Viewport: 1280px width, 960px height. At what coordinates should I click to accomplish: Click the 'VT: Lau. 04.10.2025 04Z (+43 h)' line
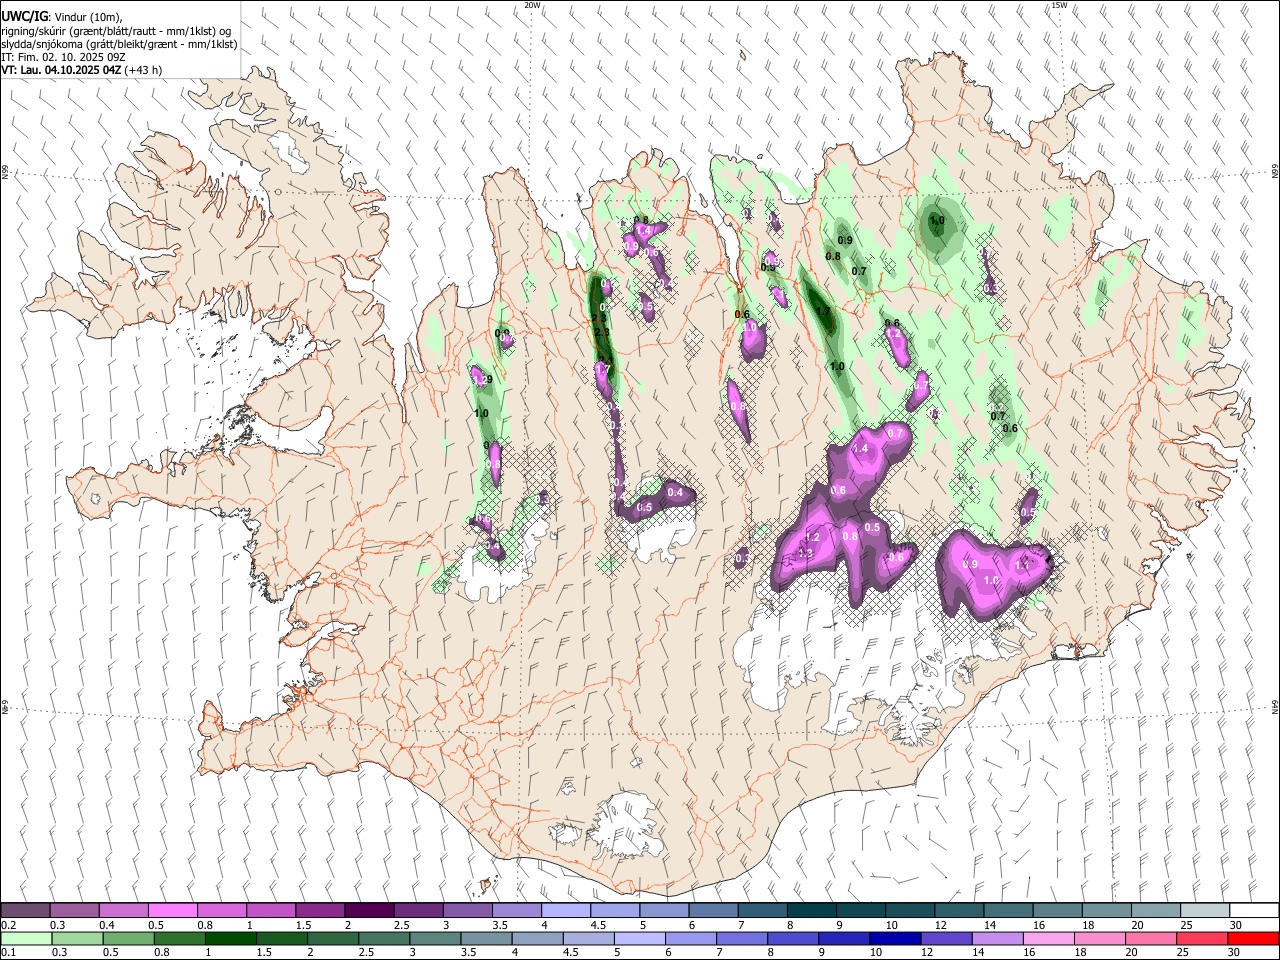(x=82, y=70)
